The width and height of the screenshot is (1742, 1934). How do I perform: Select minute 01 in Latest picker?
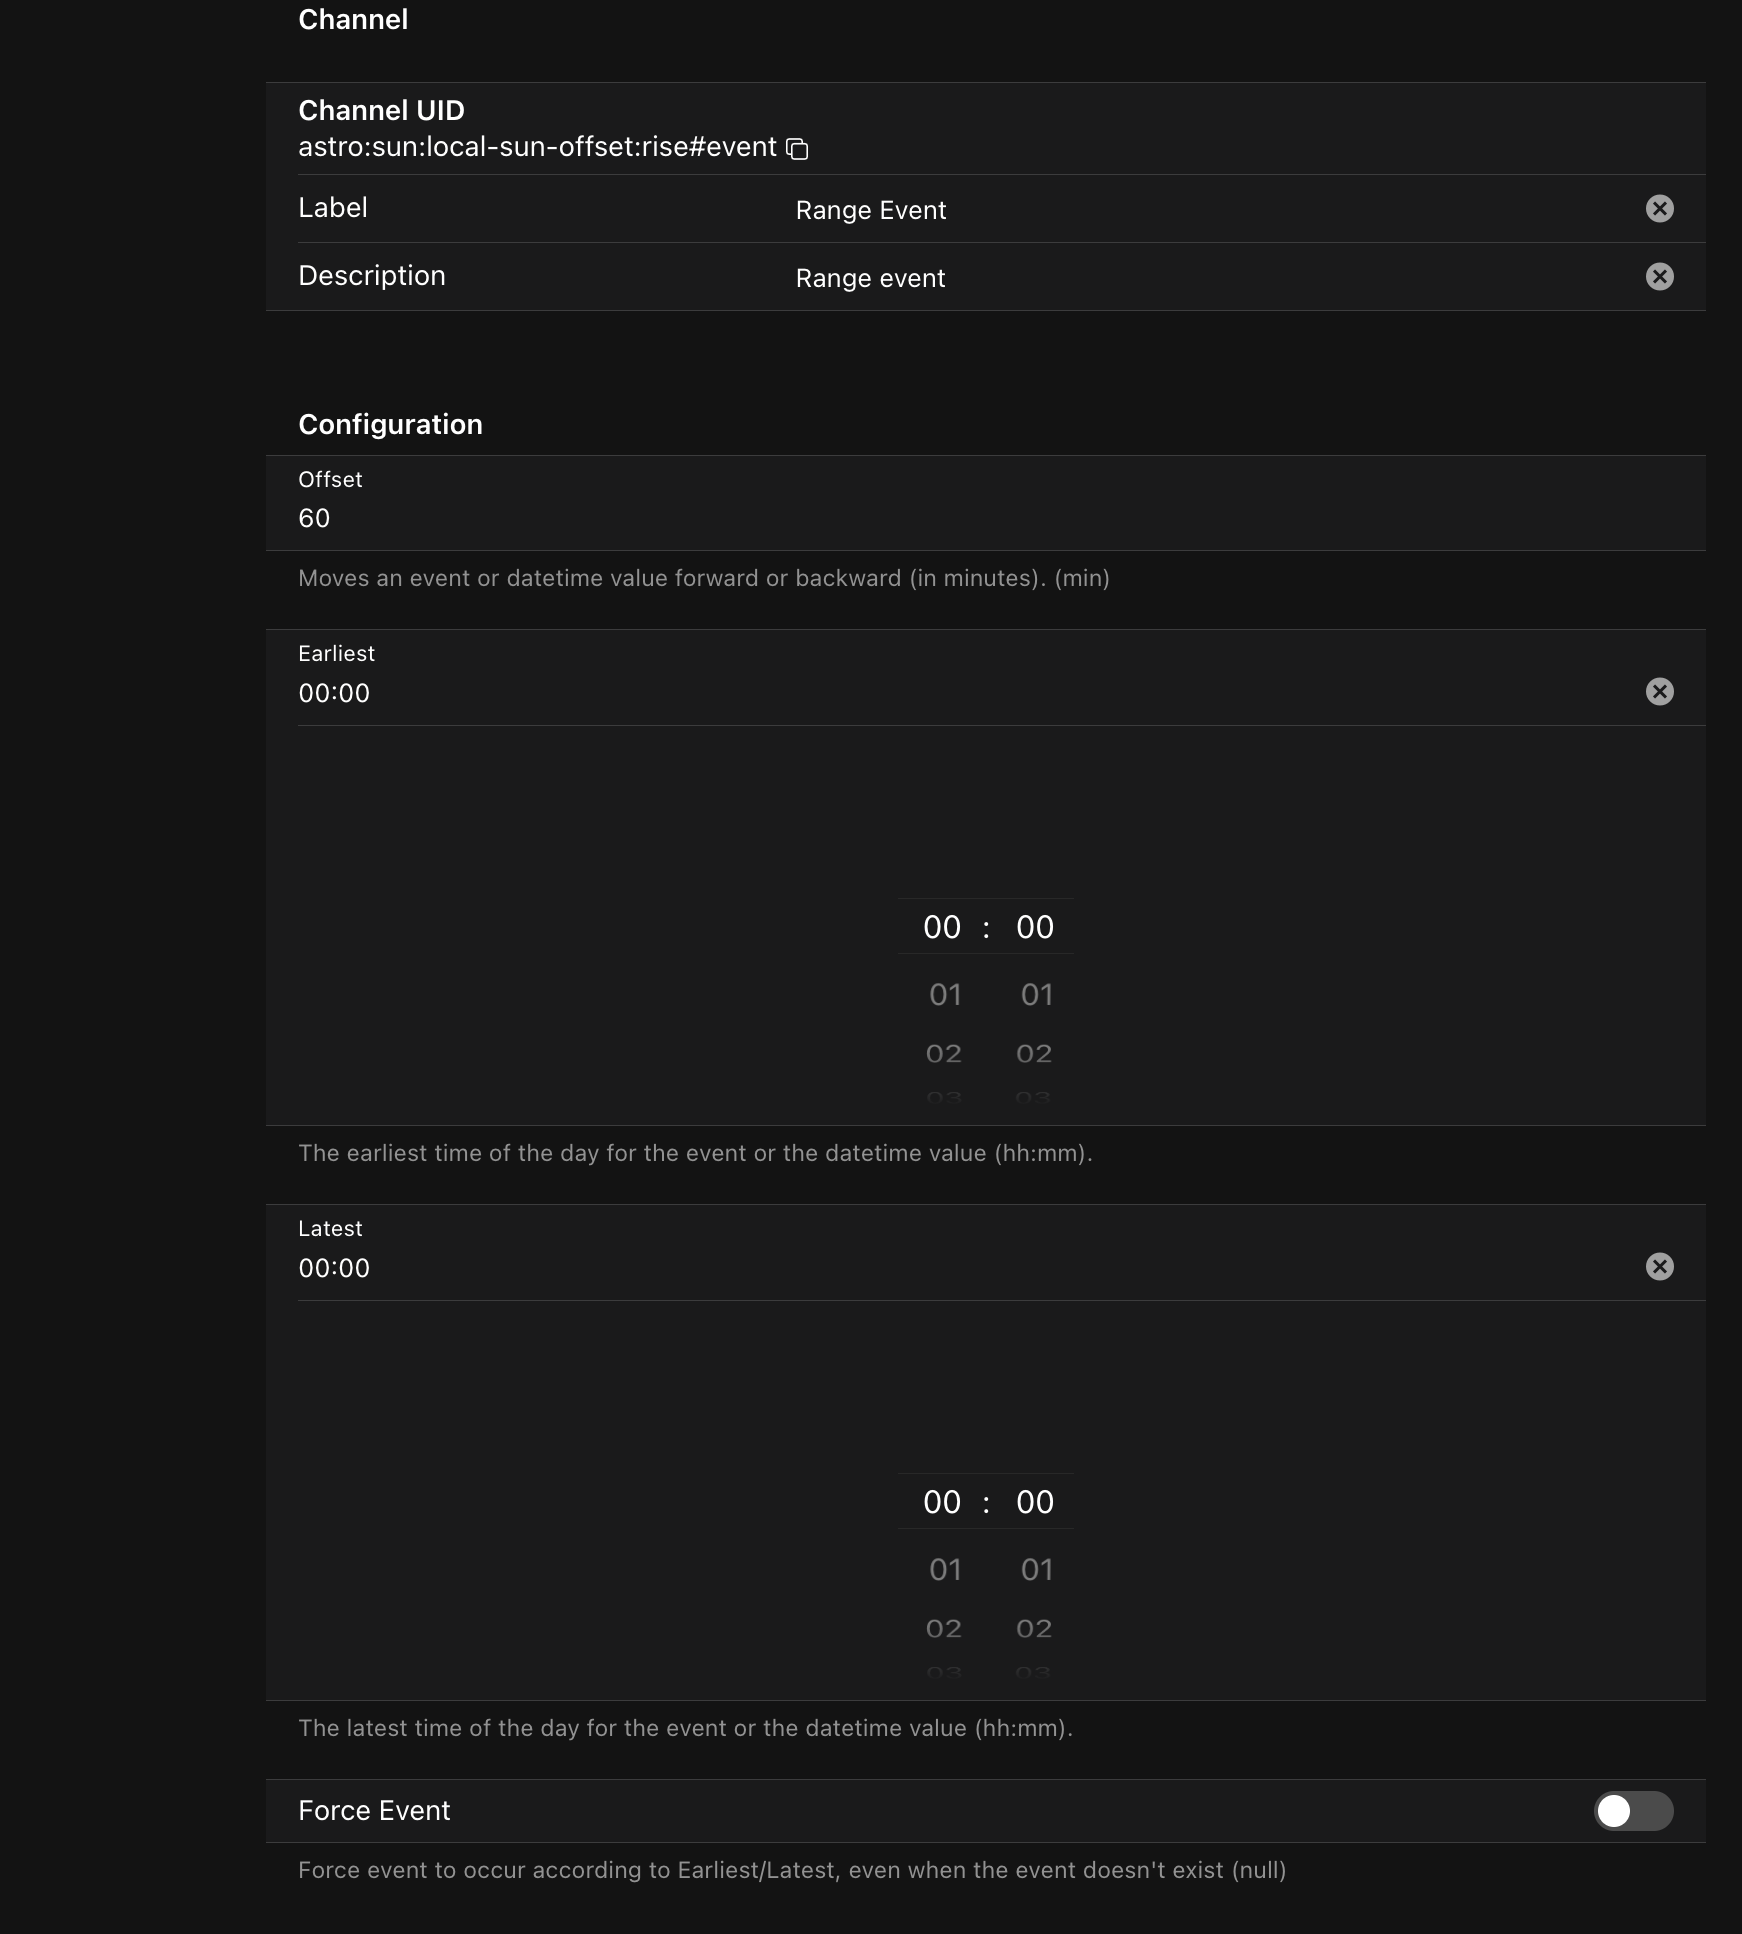coord(1036,1570)
